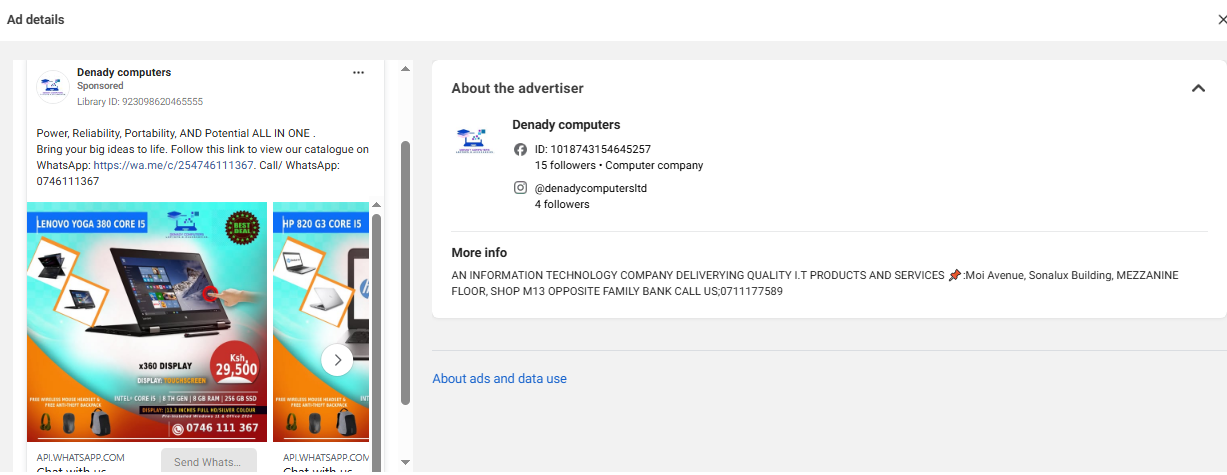Image resolution: width=1227 pixels, height=475 pixels.
Task: Click the advertiser logo in the About panel
Action: (474, 140)
